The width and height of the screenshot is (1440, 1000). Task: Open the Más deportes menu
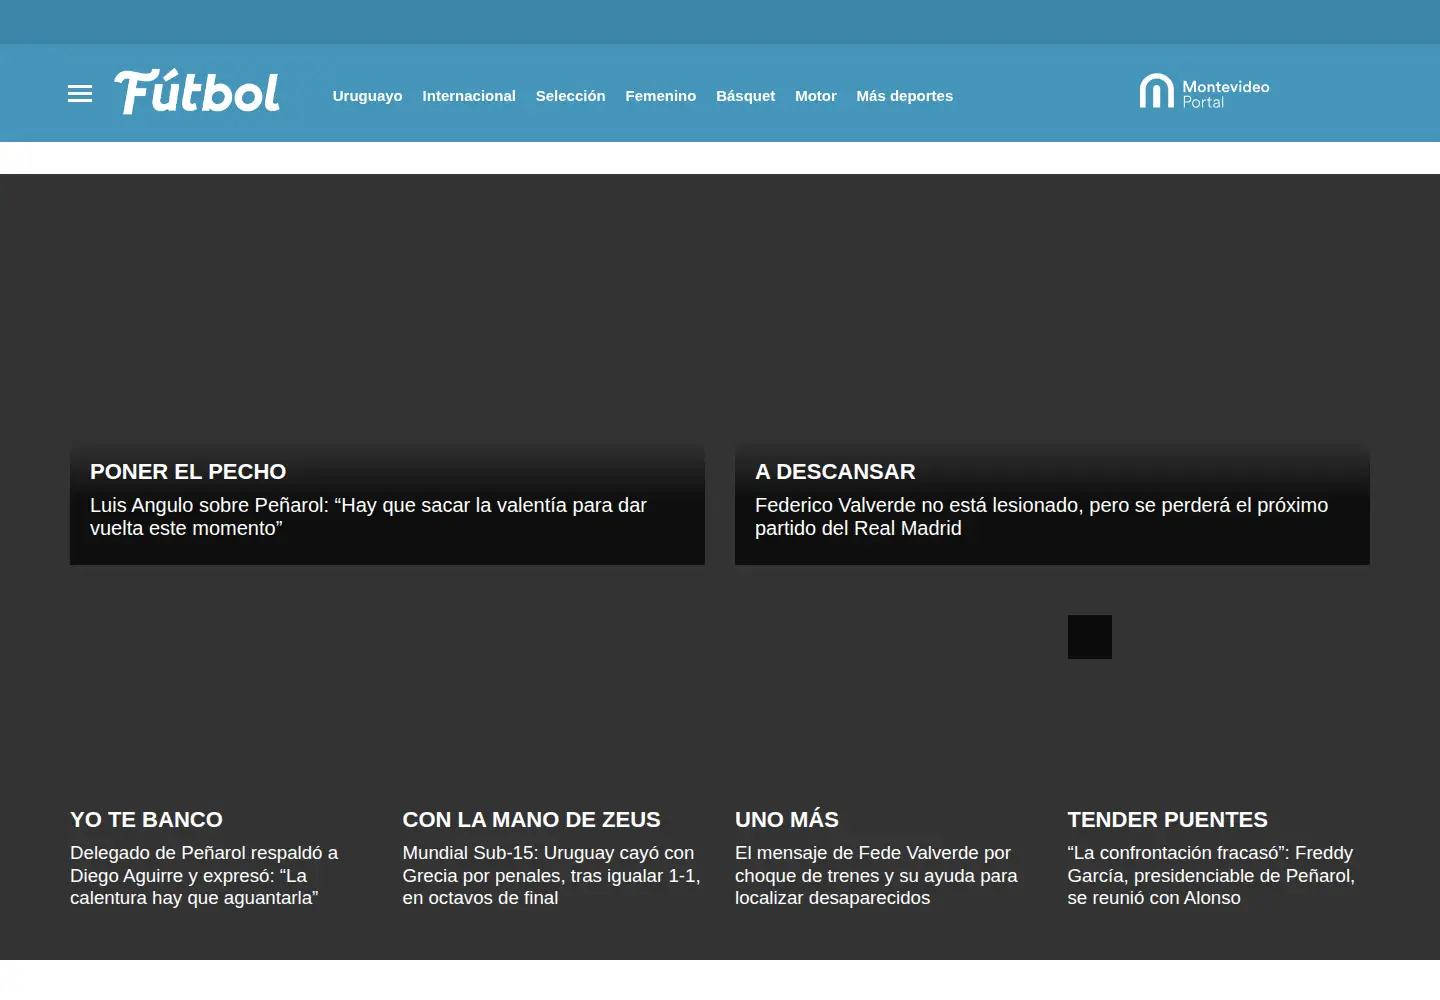tap(904, 96)
